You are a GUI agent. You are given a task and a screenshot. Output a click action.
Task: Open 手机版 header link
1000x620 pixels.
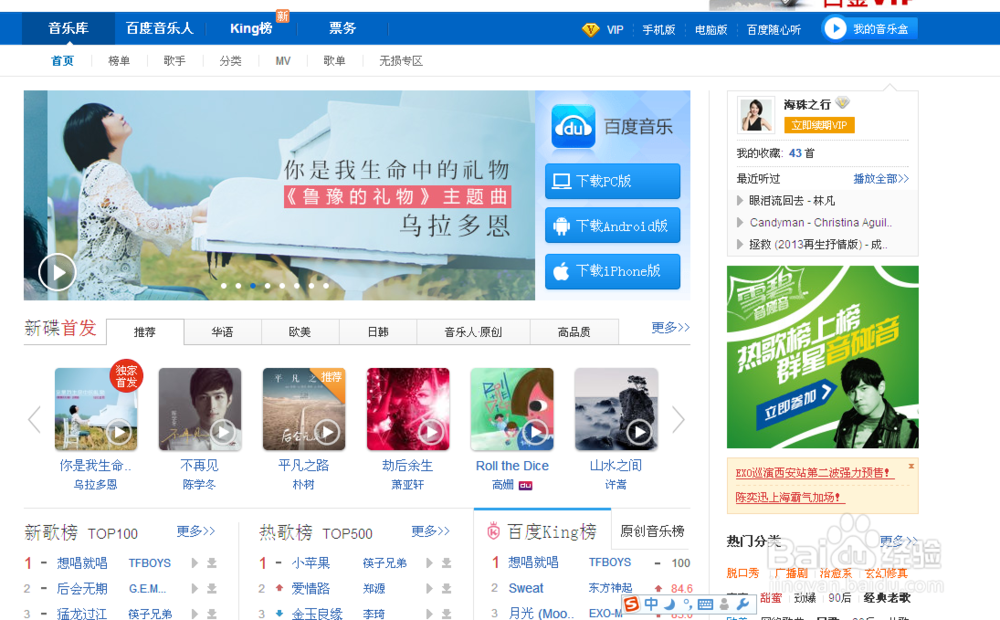click(659, 29)
